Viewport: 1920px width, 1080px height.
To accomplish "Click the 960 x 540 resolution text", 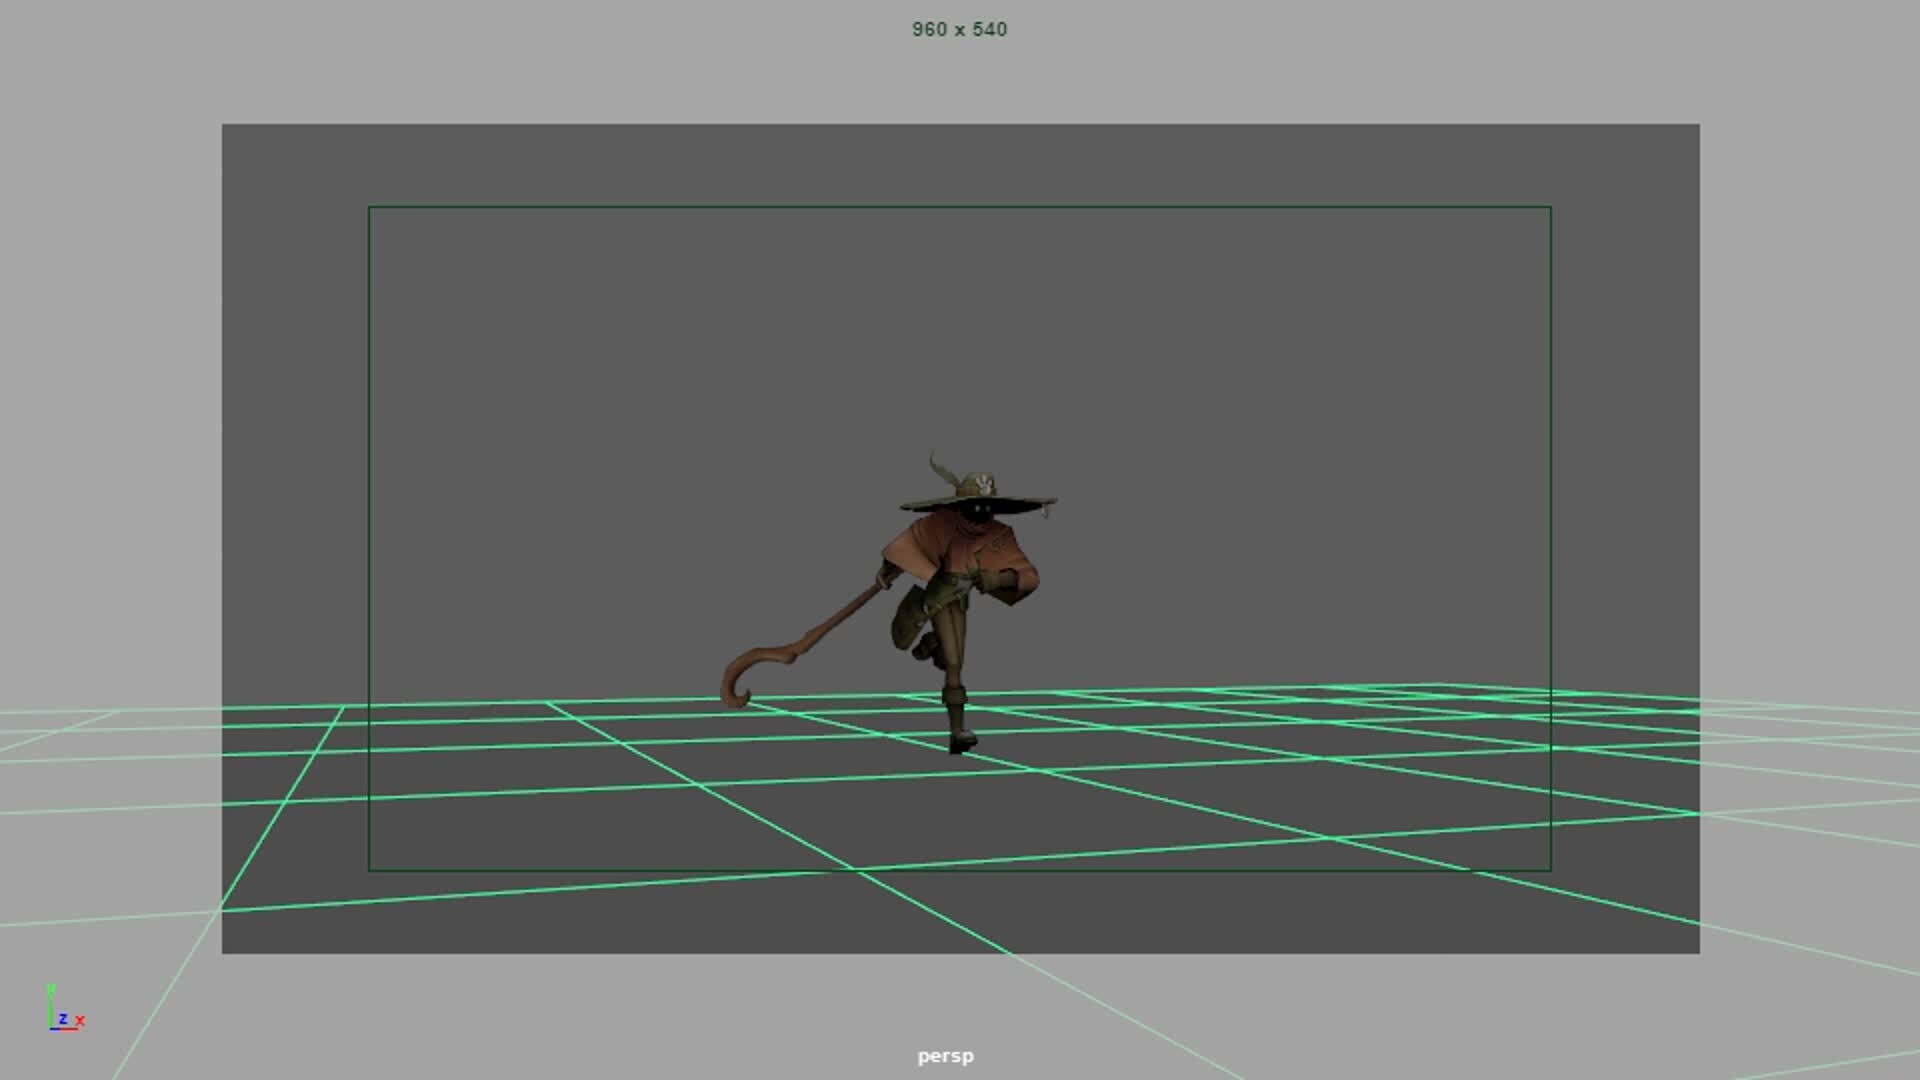I will (960, 29).
